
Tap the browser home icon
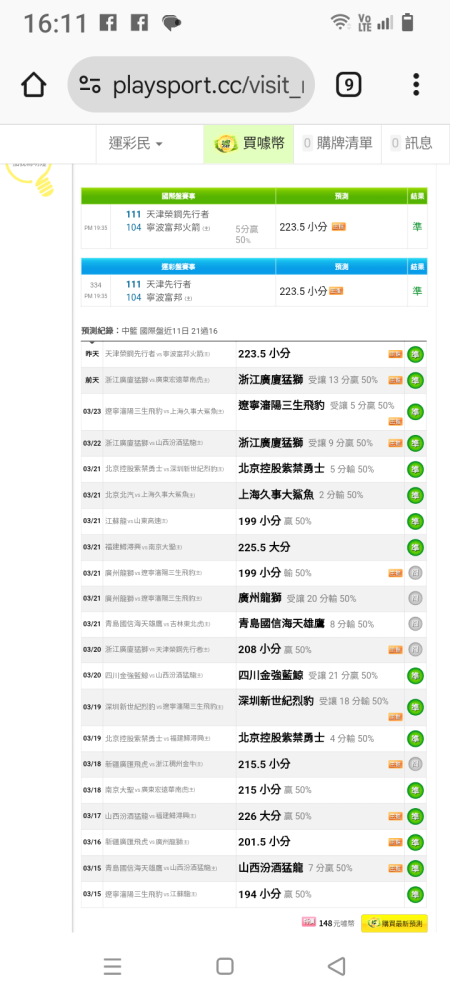pyautogui.click(x=34, y=85)
